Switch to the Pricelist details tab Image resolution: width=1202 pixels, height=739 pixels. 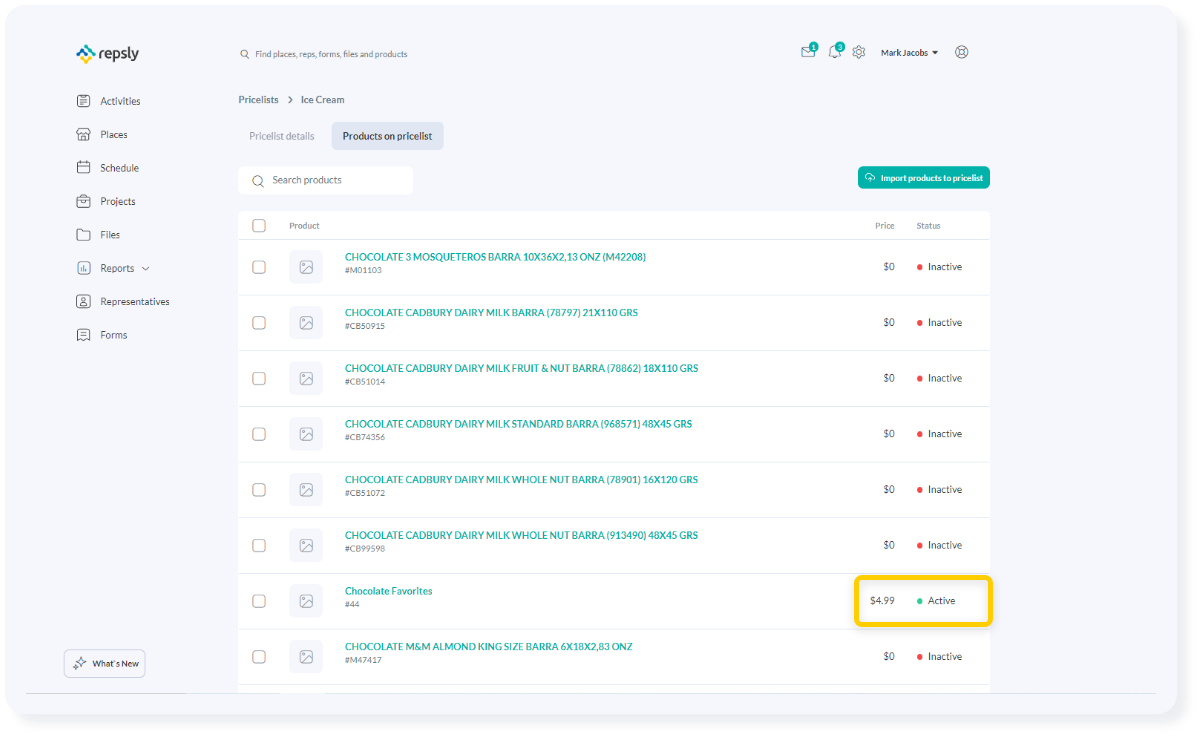(282, 136)
